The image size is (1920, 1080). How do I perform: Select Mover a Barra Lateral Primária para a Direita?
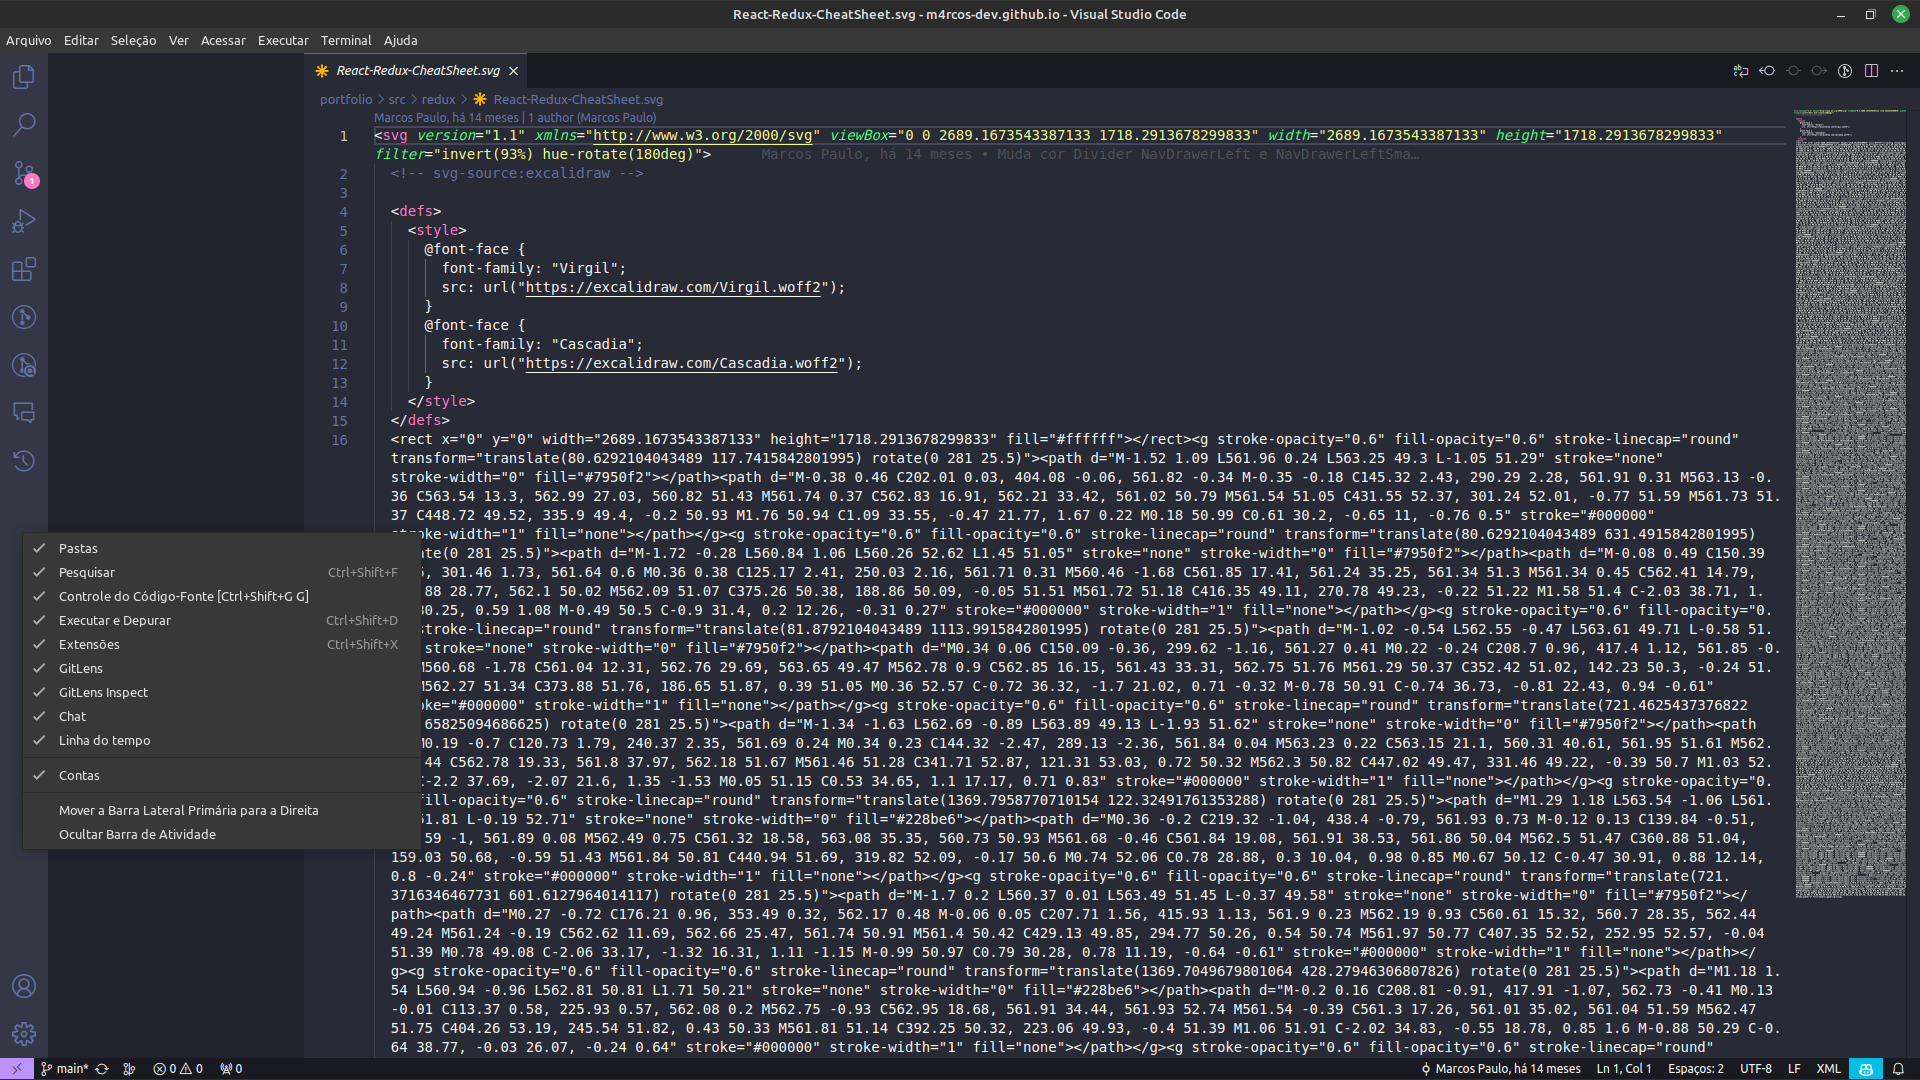point(221,810)
